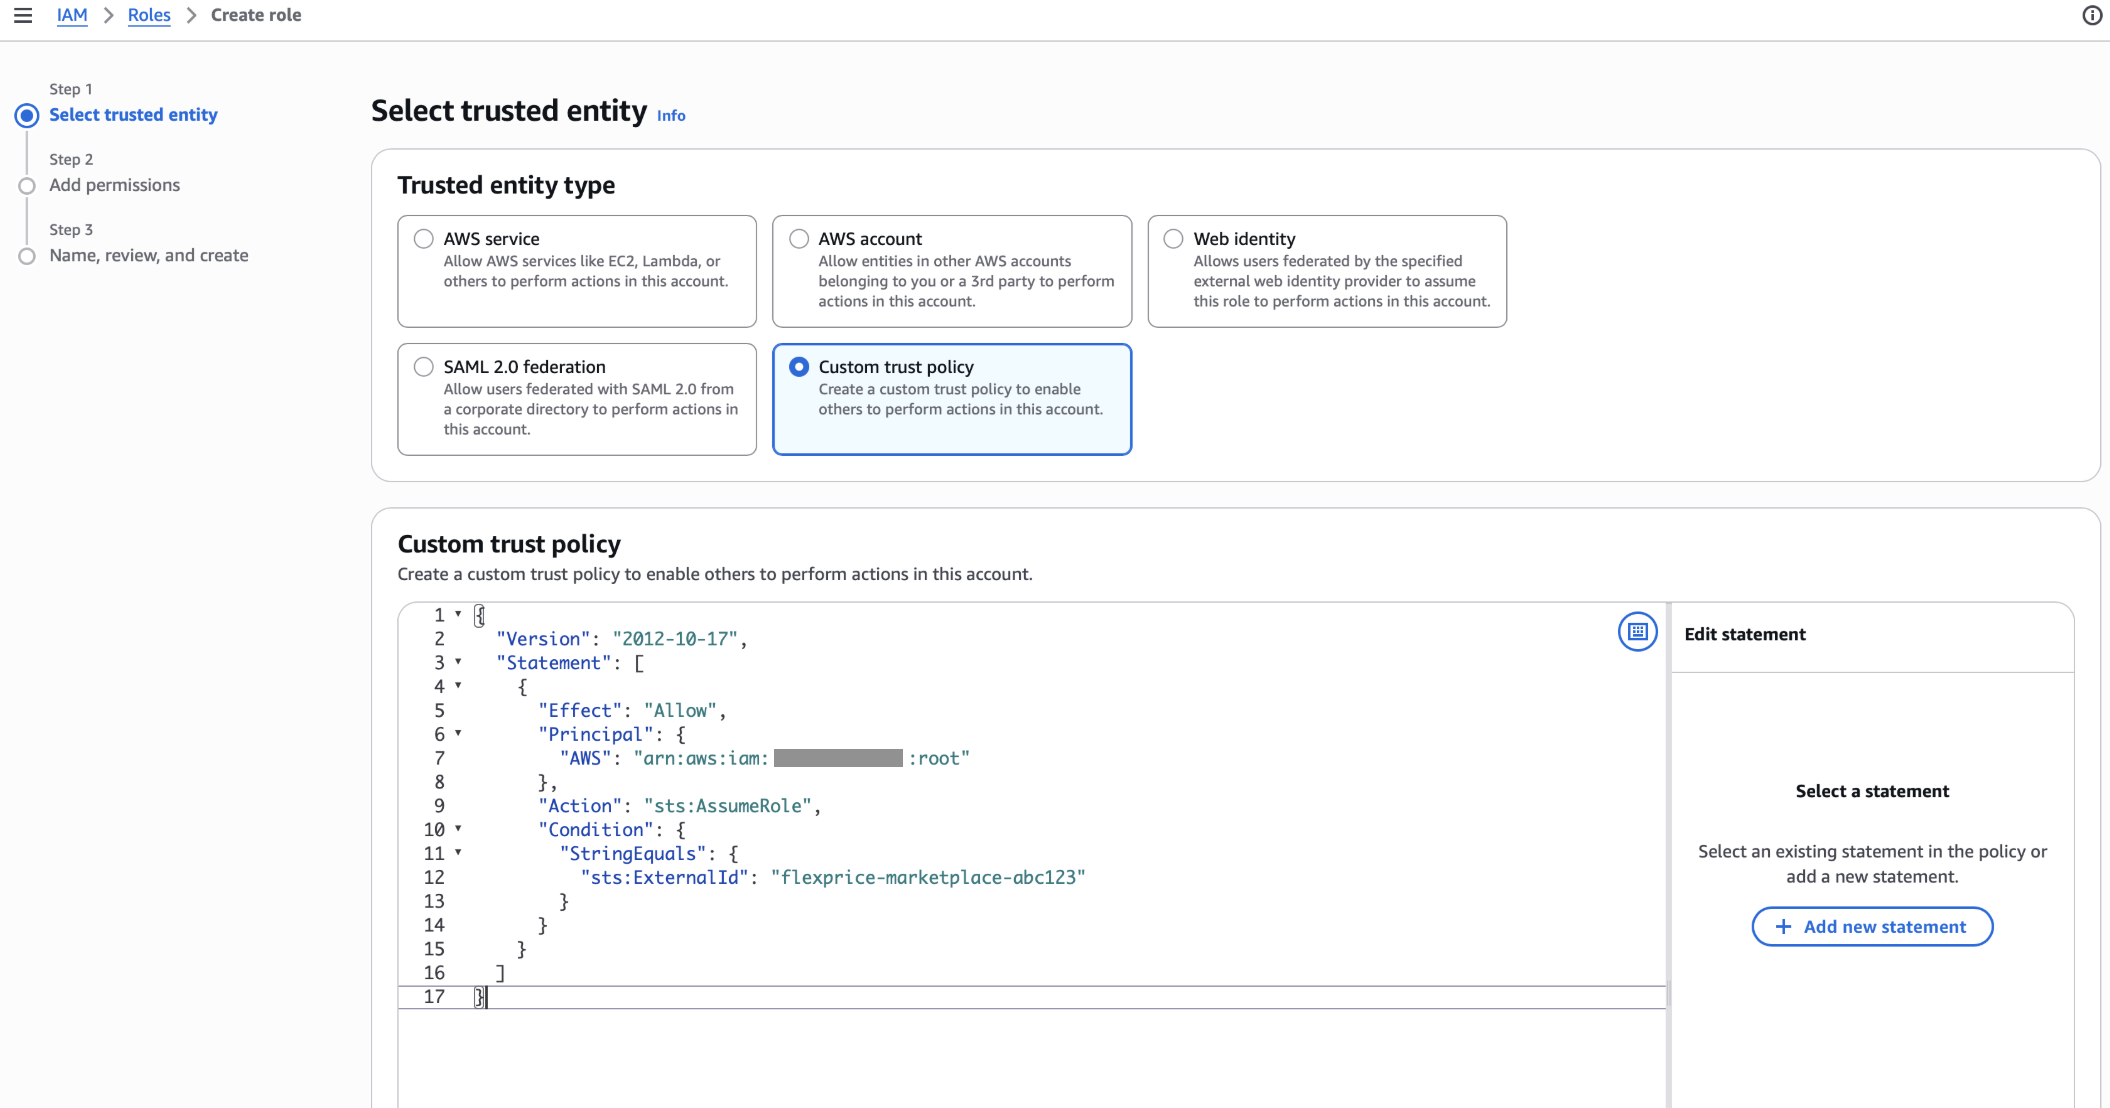Open the hamburger navigation menu
This screenshot has height=1108, width=2110.
[23, 15]
